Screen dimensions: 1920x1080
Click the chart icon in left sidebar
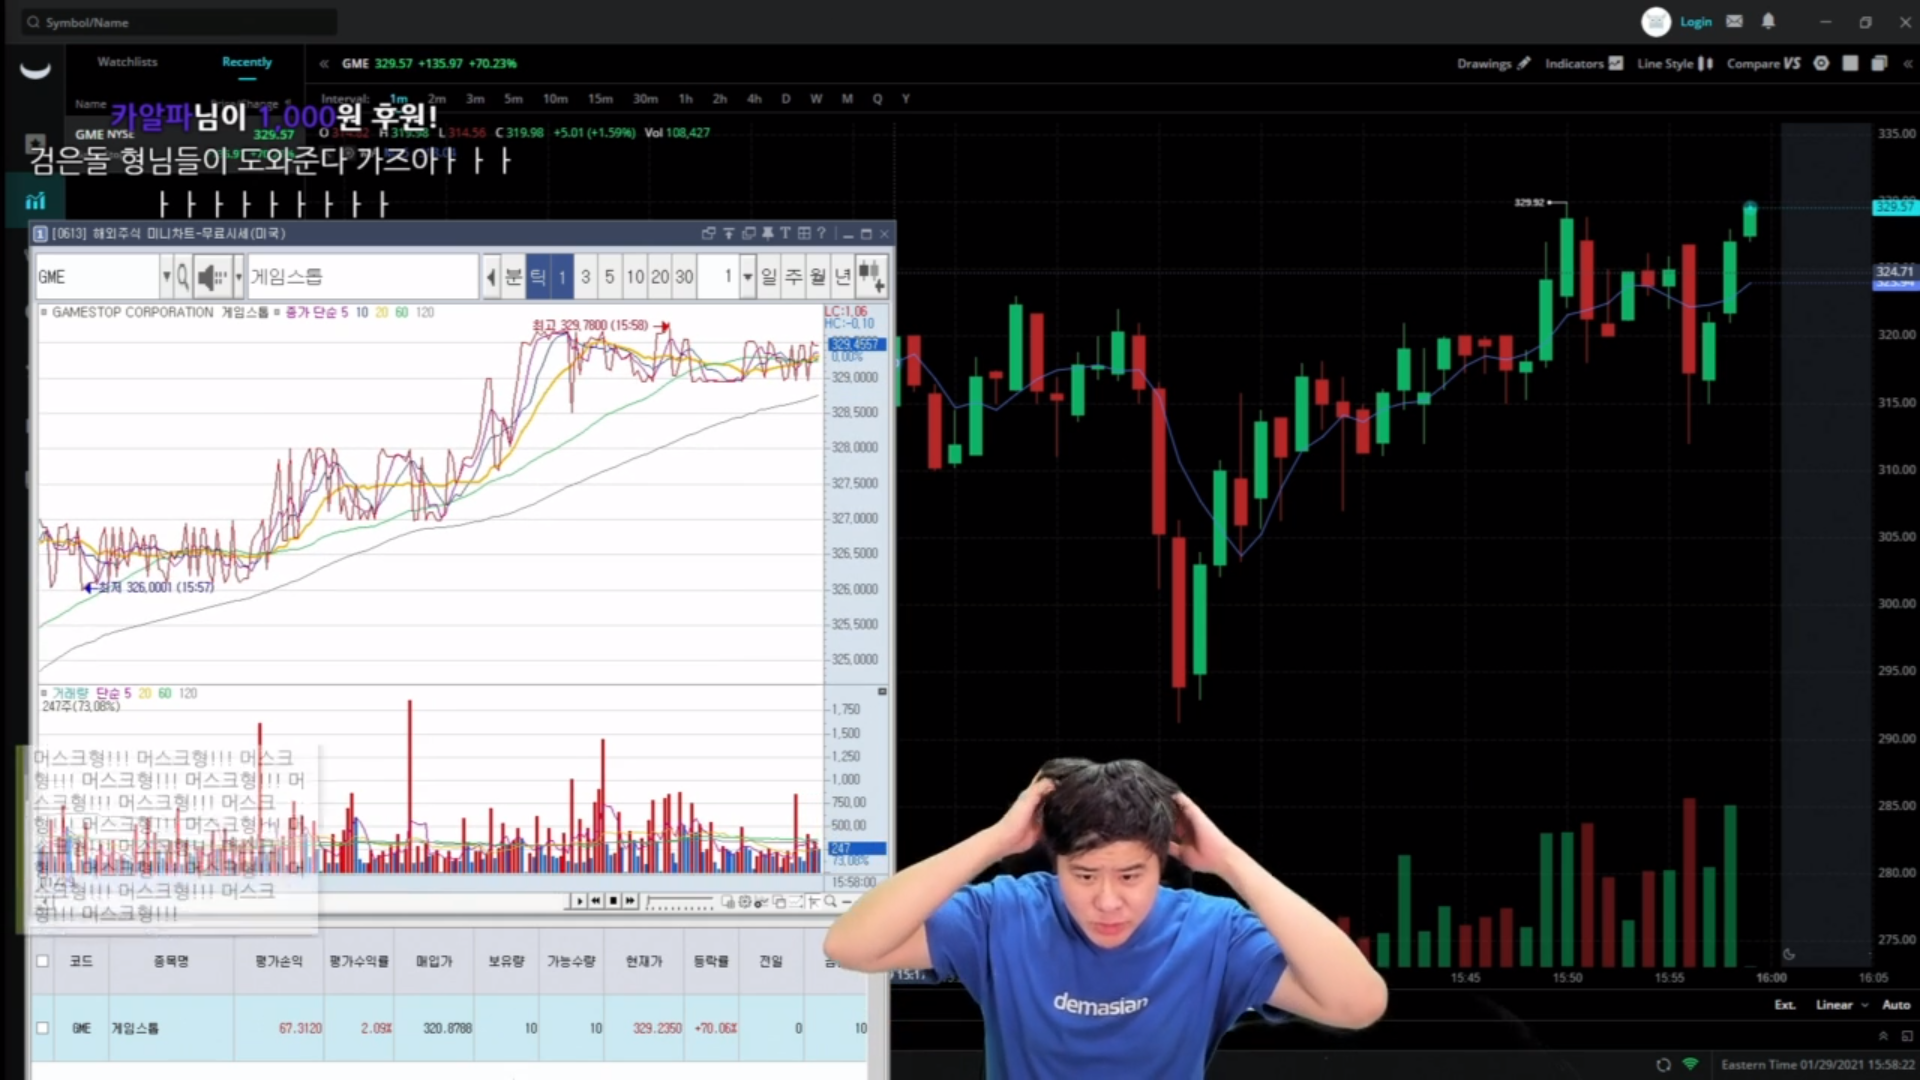tap(35, 201)
